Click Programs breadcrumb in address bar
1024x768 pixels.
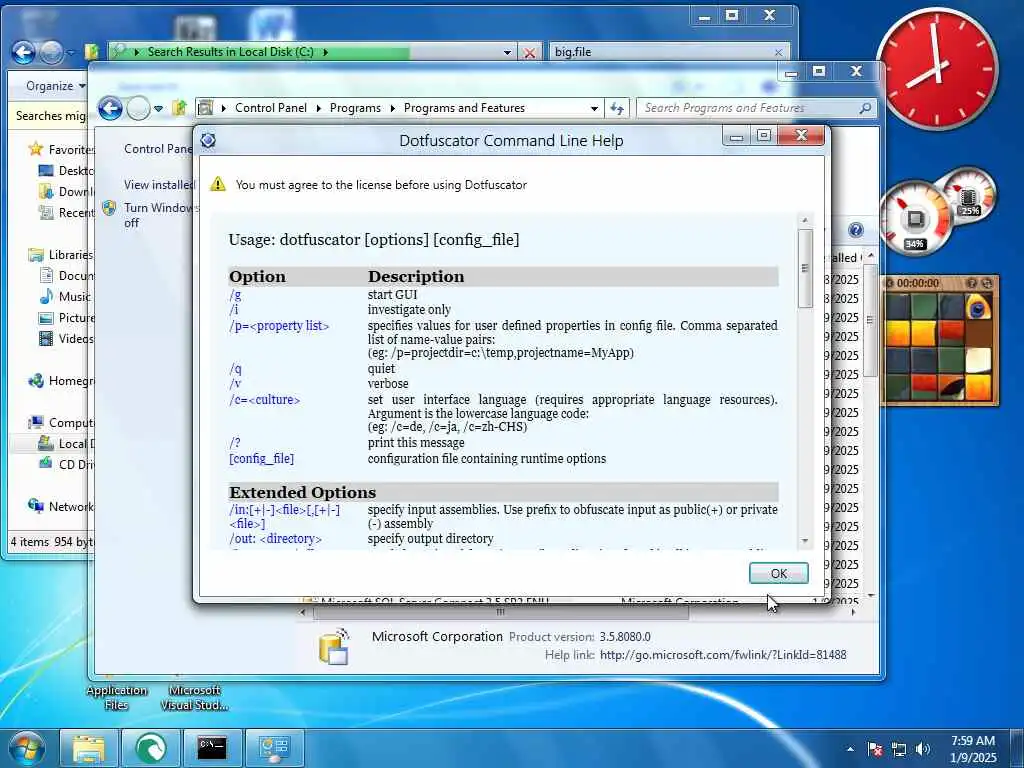coord(355,108)
